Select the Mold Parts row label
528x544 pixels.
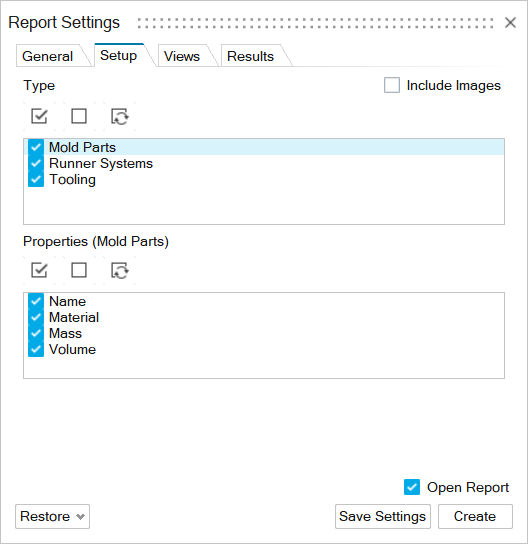(x=83, y=147)
